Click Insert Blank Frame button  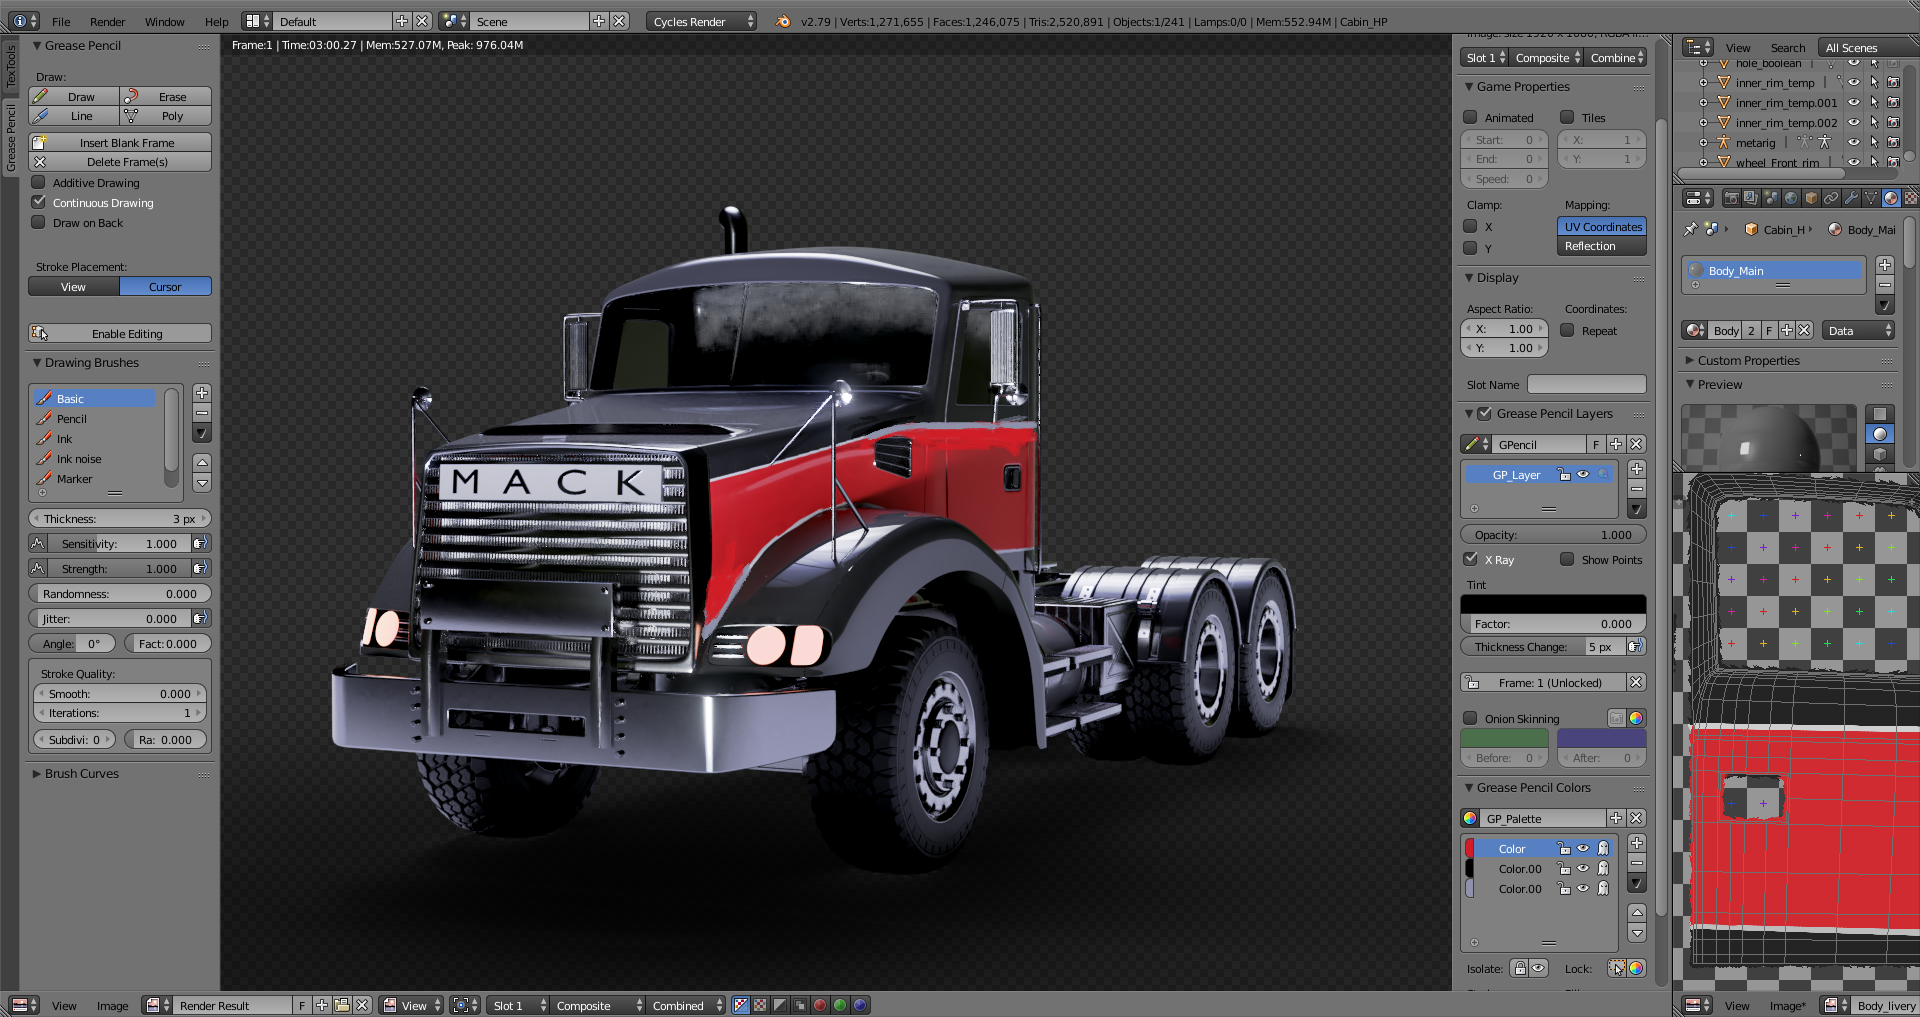coord(120,143)
